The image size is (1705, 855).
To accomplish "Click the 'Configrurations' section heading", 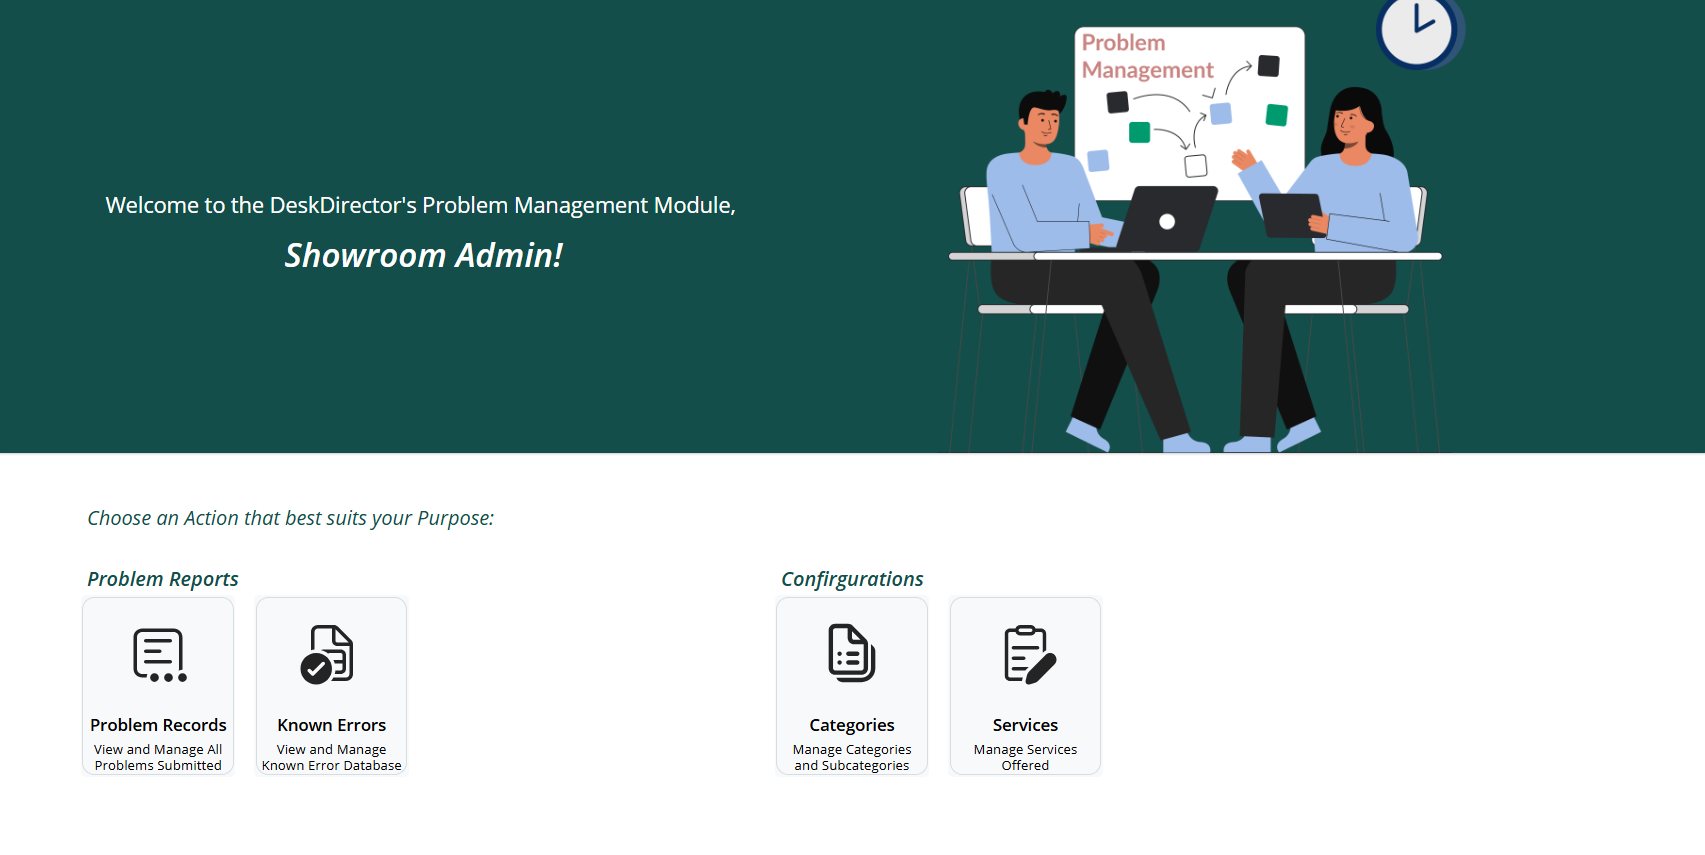I will click(852, 579).
